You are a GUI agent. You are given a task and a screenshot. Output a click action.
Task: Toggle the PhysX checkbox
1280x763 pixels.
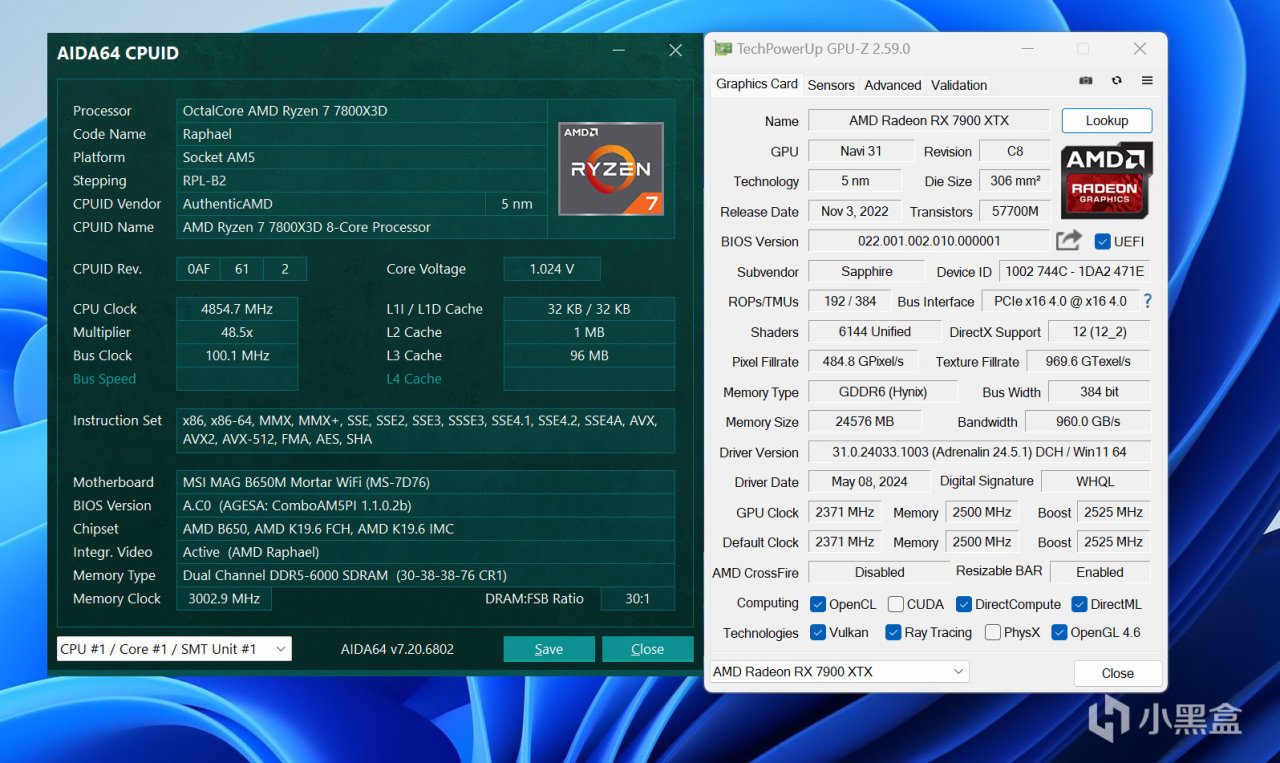coord(993,632)
